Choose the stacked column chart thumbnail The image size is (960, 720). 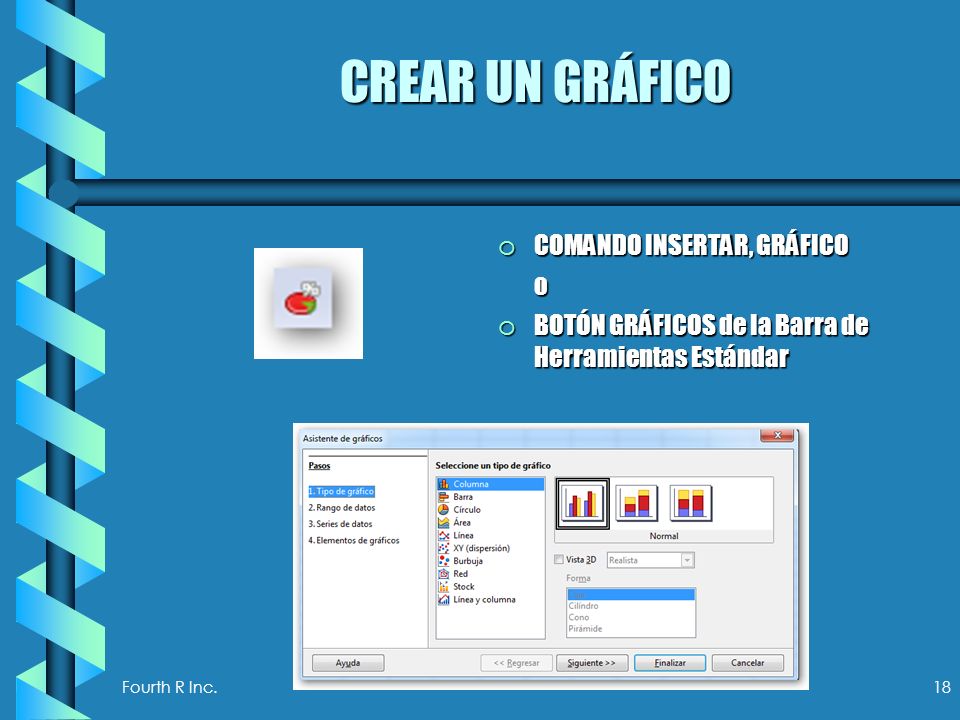[637, 503]
